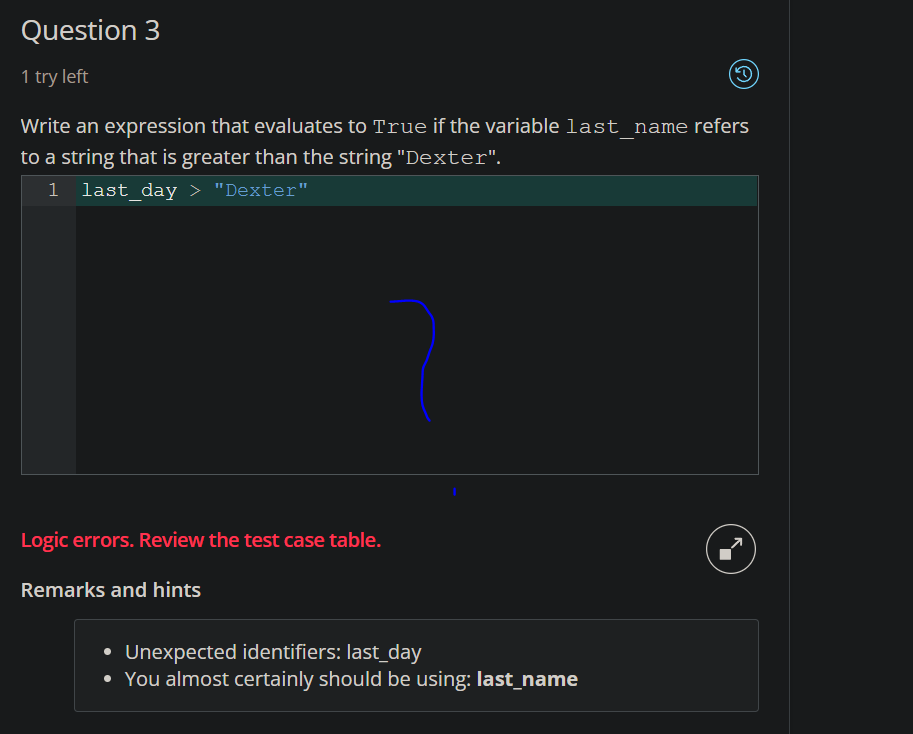Click the hints box containing the bullet list
This screenshot has width=913, height=734.
tap(416, 665)
